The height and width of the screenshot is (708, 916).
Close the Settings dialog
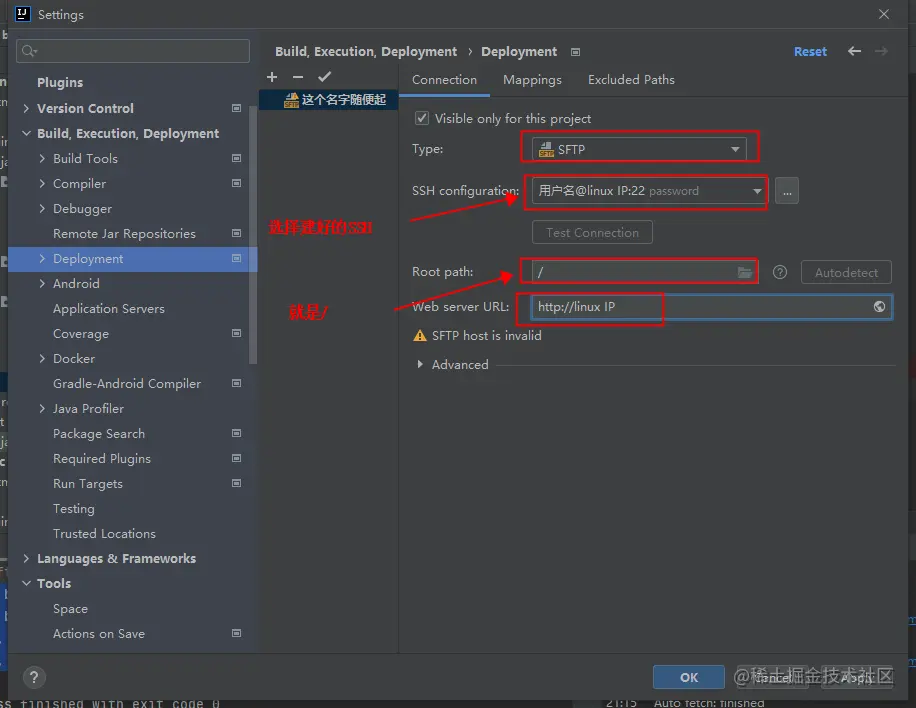(884, 14)
